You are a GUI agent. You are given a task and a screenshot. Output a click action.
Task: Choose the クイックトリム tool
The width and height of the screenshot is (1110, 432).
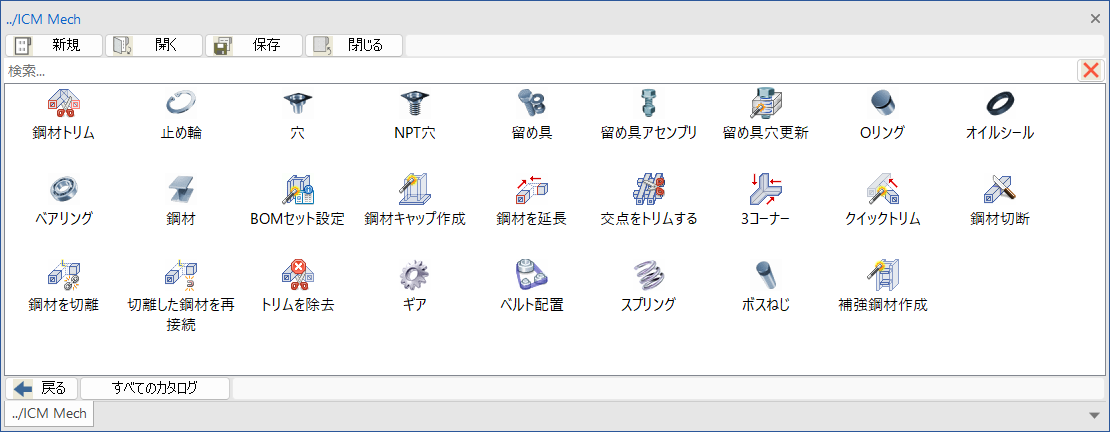[x=883, y=189]
